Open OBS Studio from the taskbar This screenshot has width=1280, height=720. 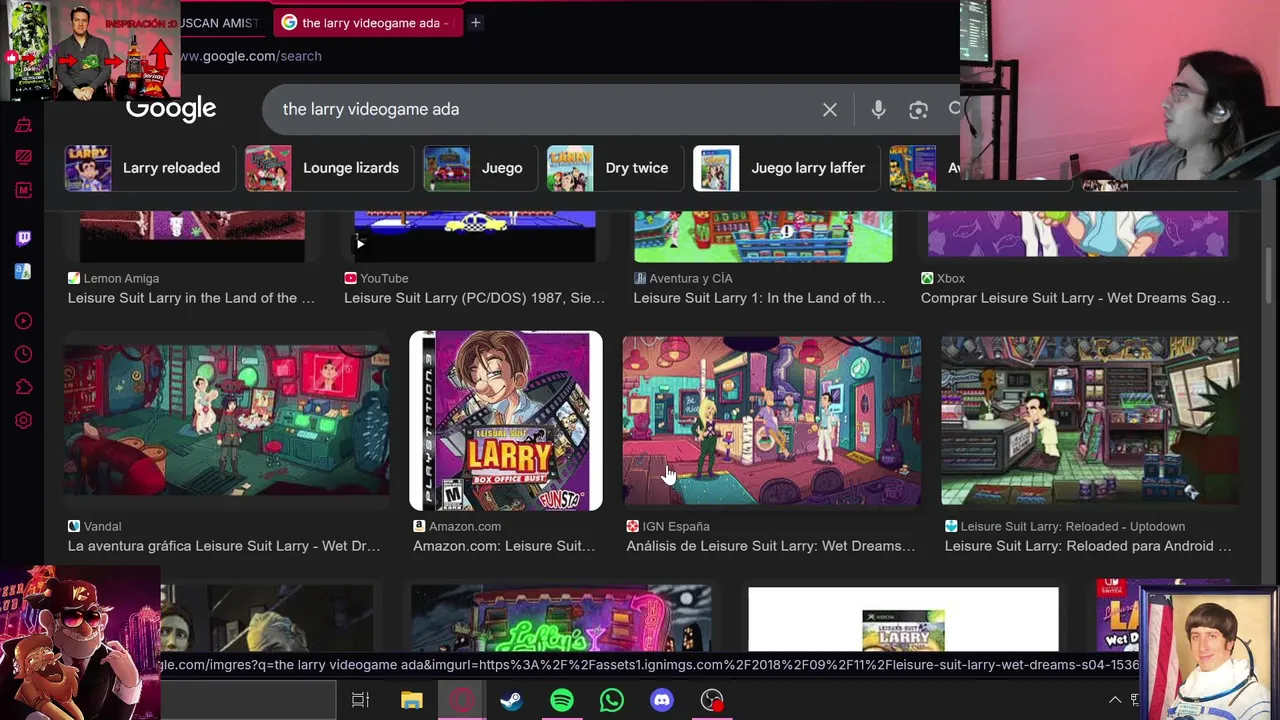pos(712,700)
